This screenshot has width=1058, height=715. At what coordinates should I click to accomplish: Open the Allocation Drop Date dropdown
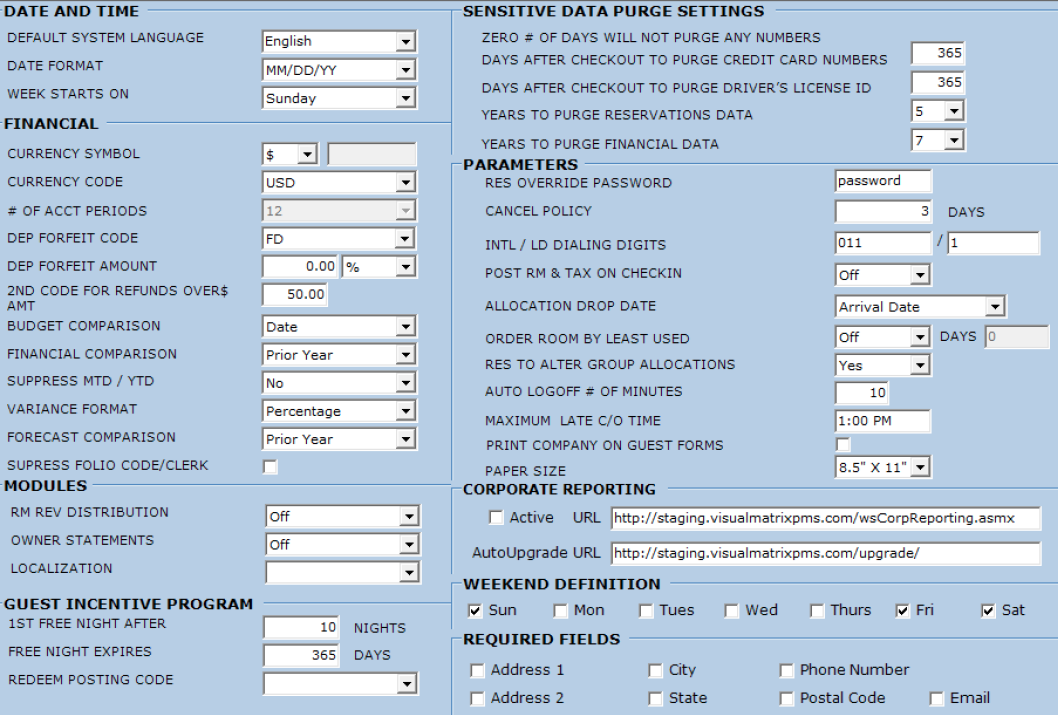pyautogui.click(x=993, y=307)
